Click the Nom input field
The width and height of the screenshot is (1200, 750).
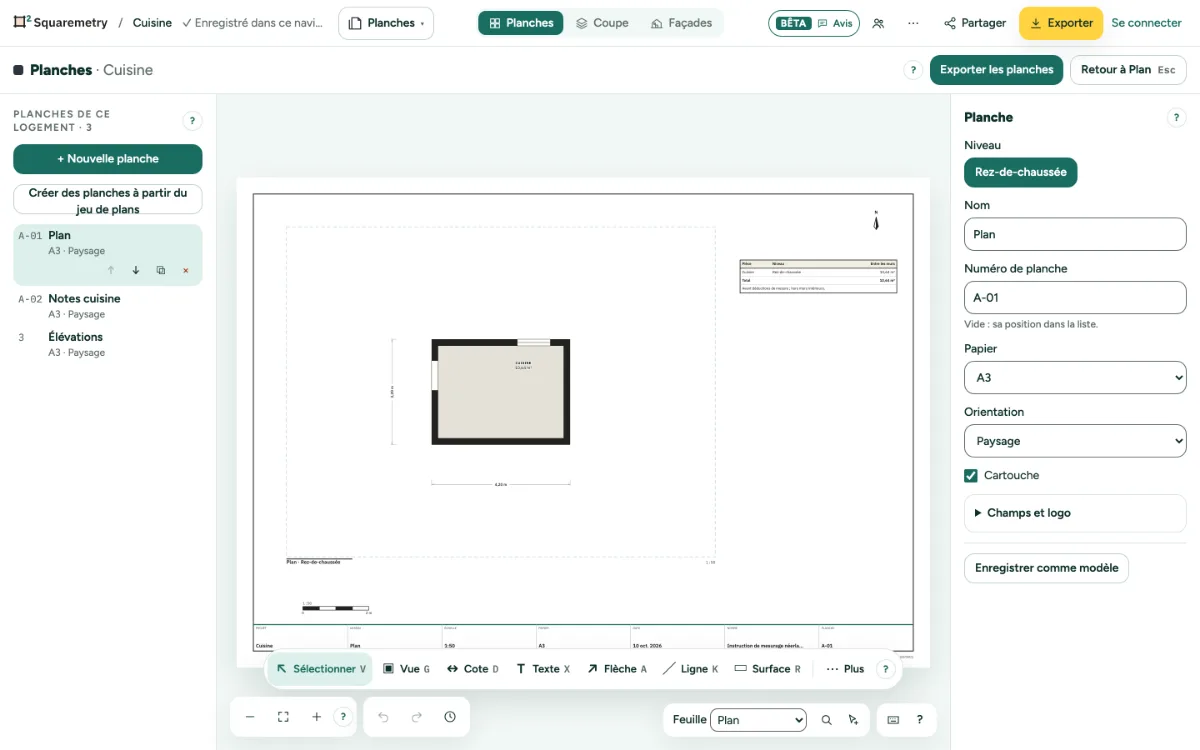click(1075, 234)
